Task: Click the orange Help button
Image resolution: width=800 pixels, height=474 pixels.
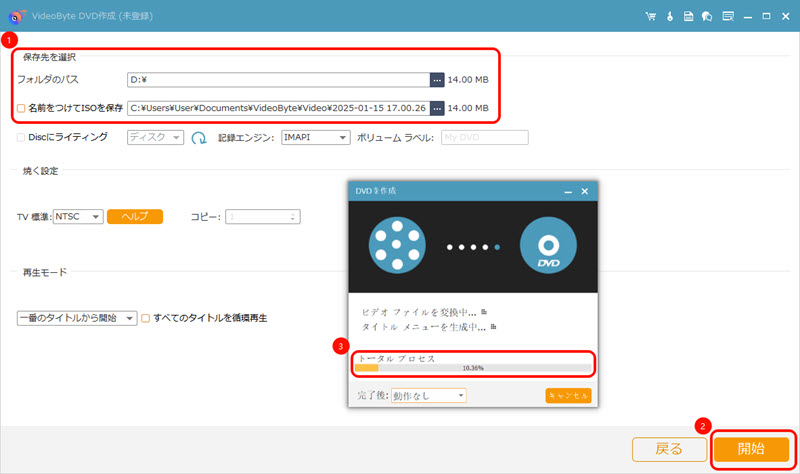Action: (135, 217)
